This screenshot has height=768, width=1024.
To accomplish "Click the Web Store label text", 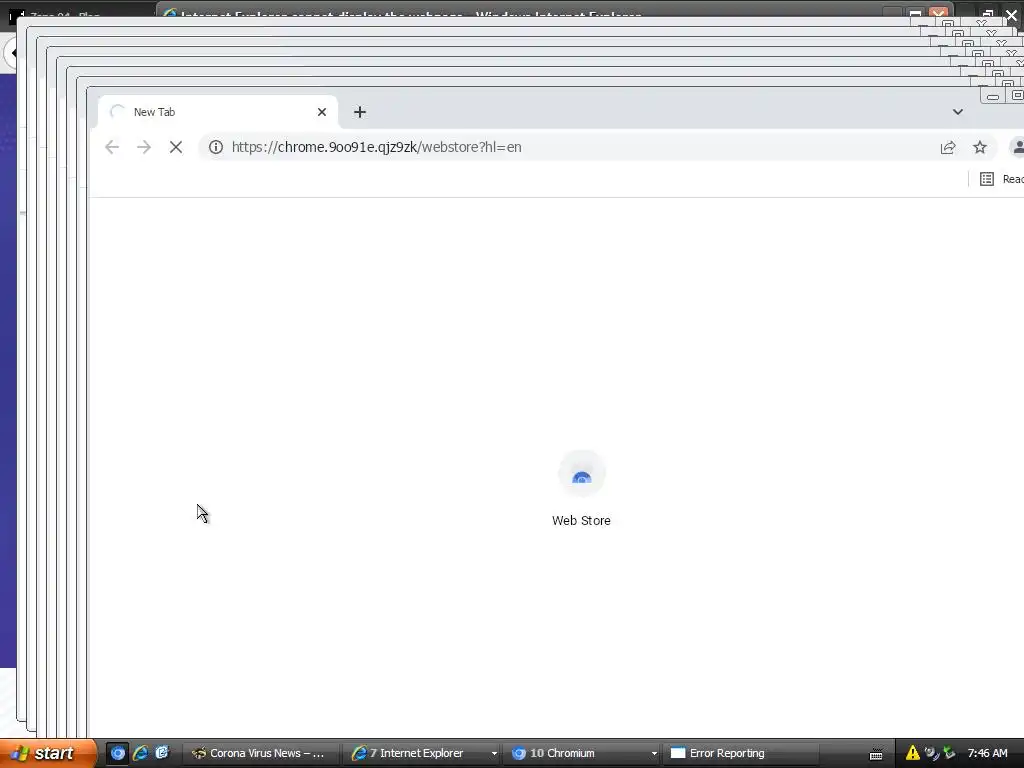I will [x=581, y=520].
